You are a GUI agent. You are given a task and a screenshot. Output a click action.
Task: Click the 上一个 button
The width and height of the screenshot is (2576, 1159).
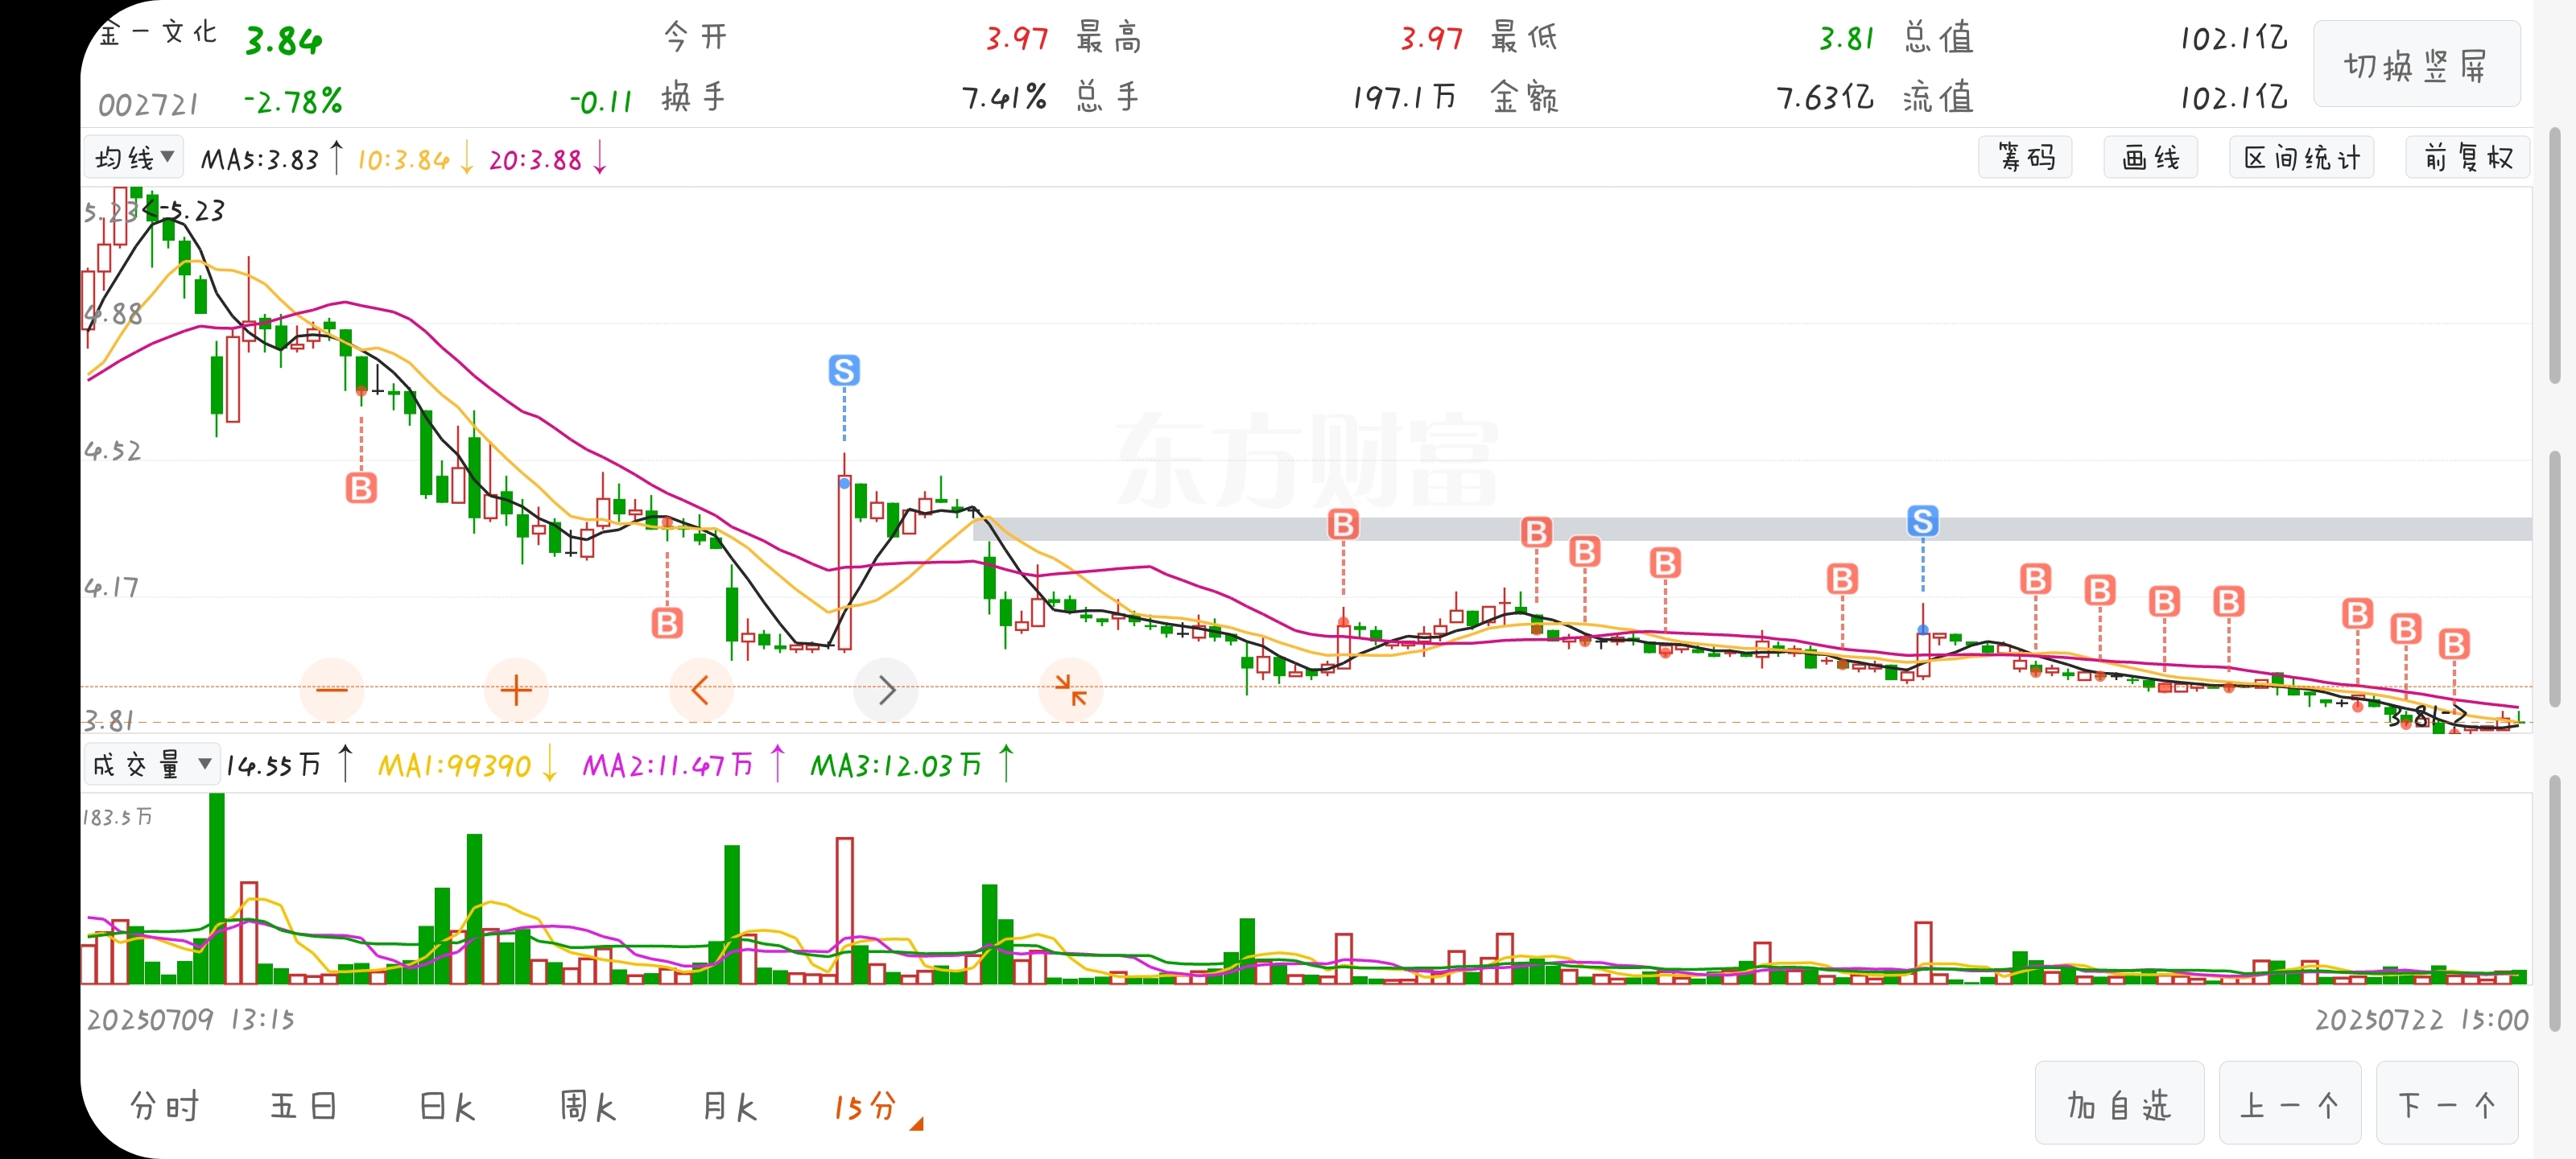pyautogui.click(x=2290, y=1104)
